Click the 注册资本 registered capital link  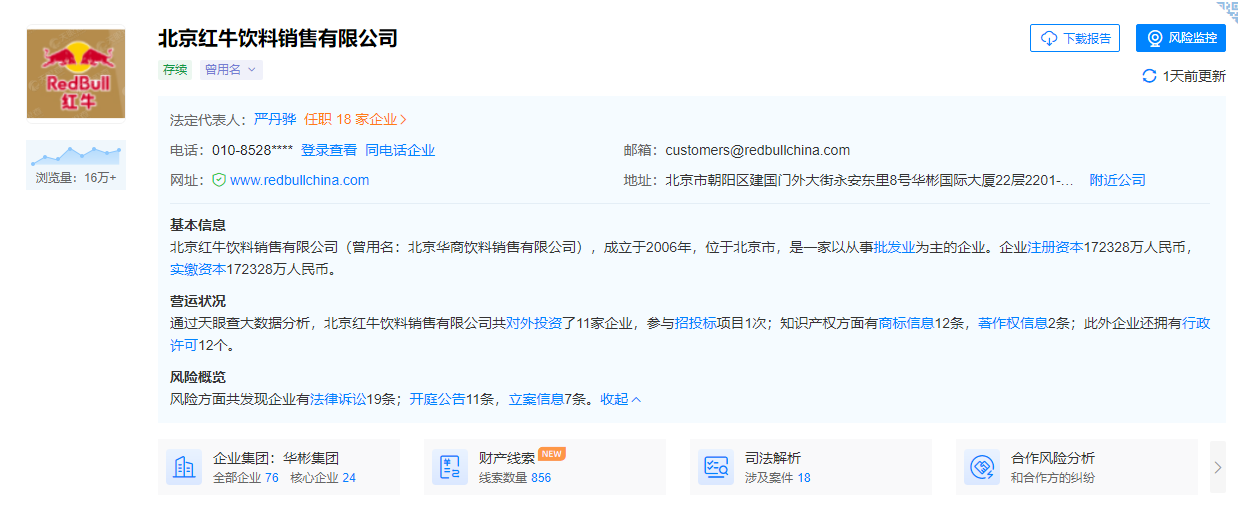pyautogui.click(x=1056, y=247)
